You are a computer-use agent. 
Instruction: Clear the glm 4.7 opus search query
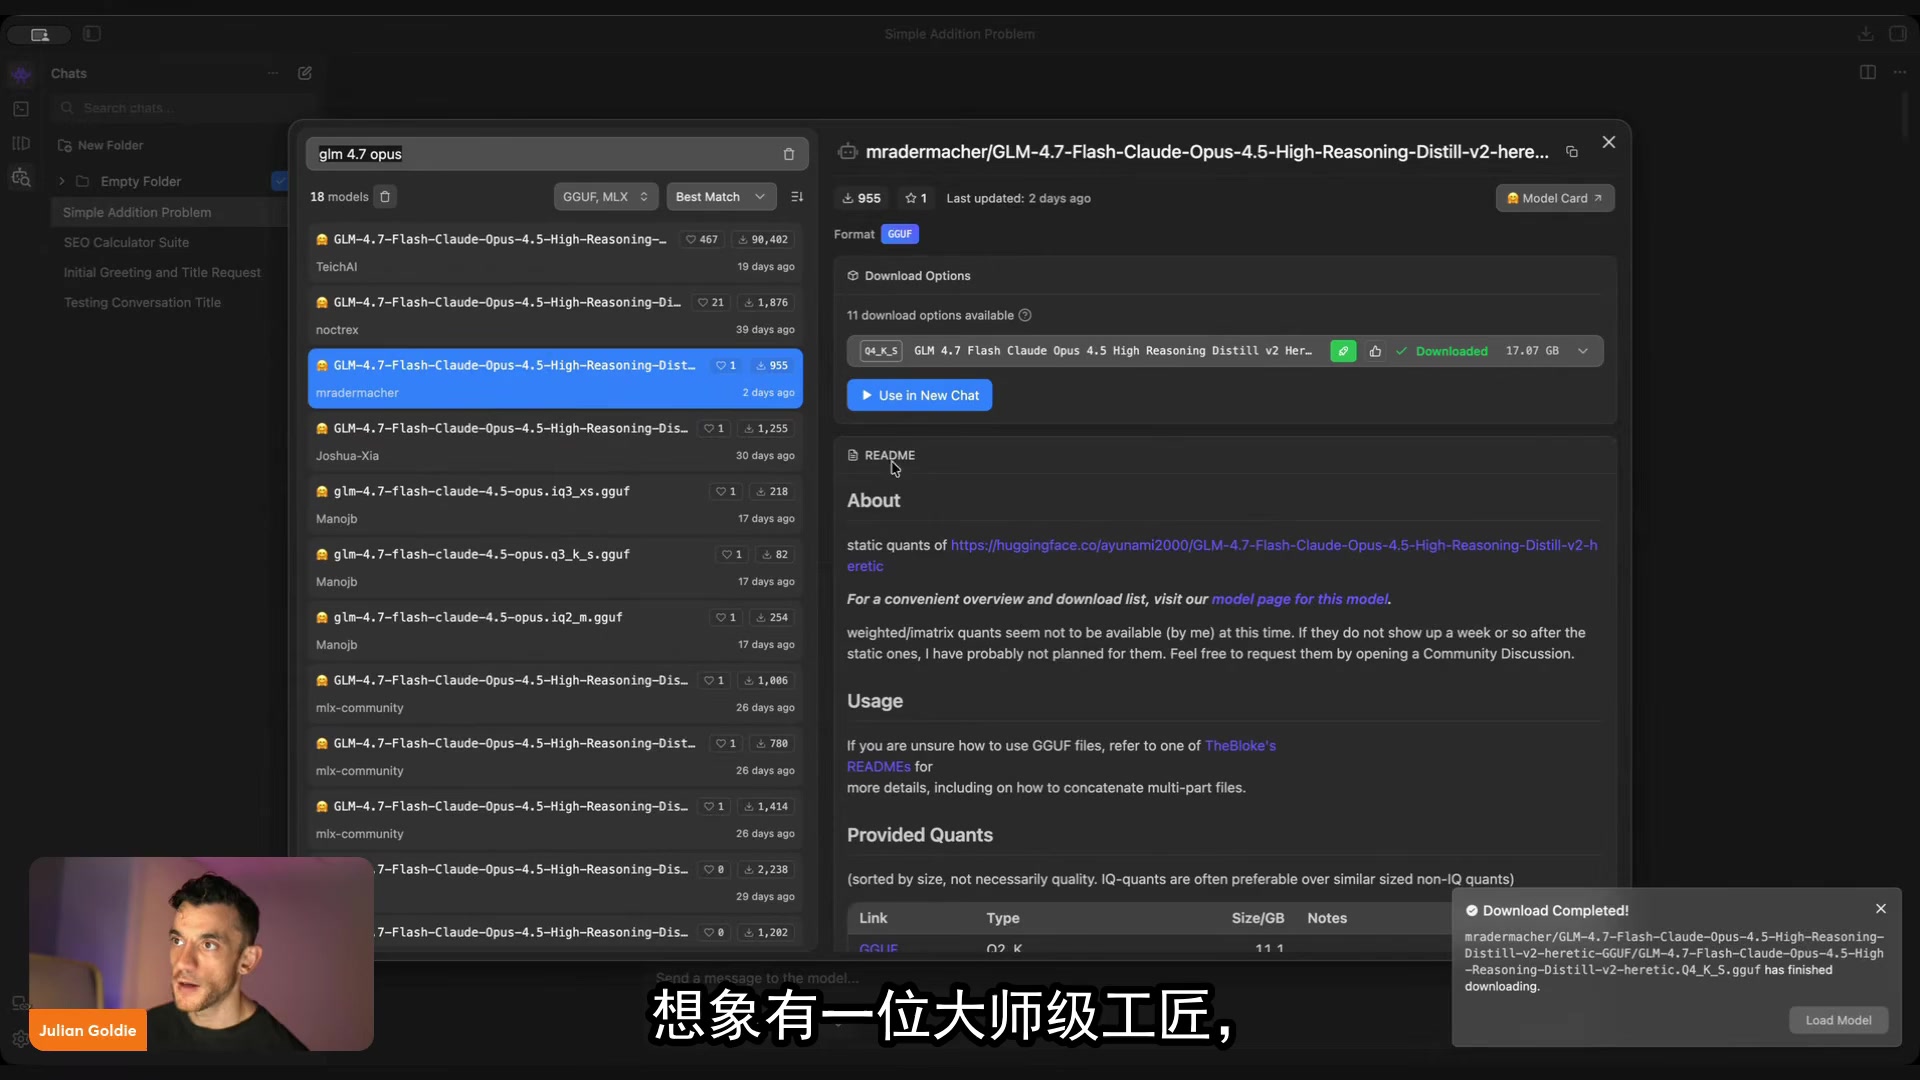coord(788,154)
